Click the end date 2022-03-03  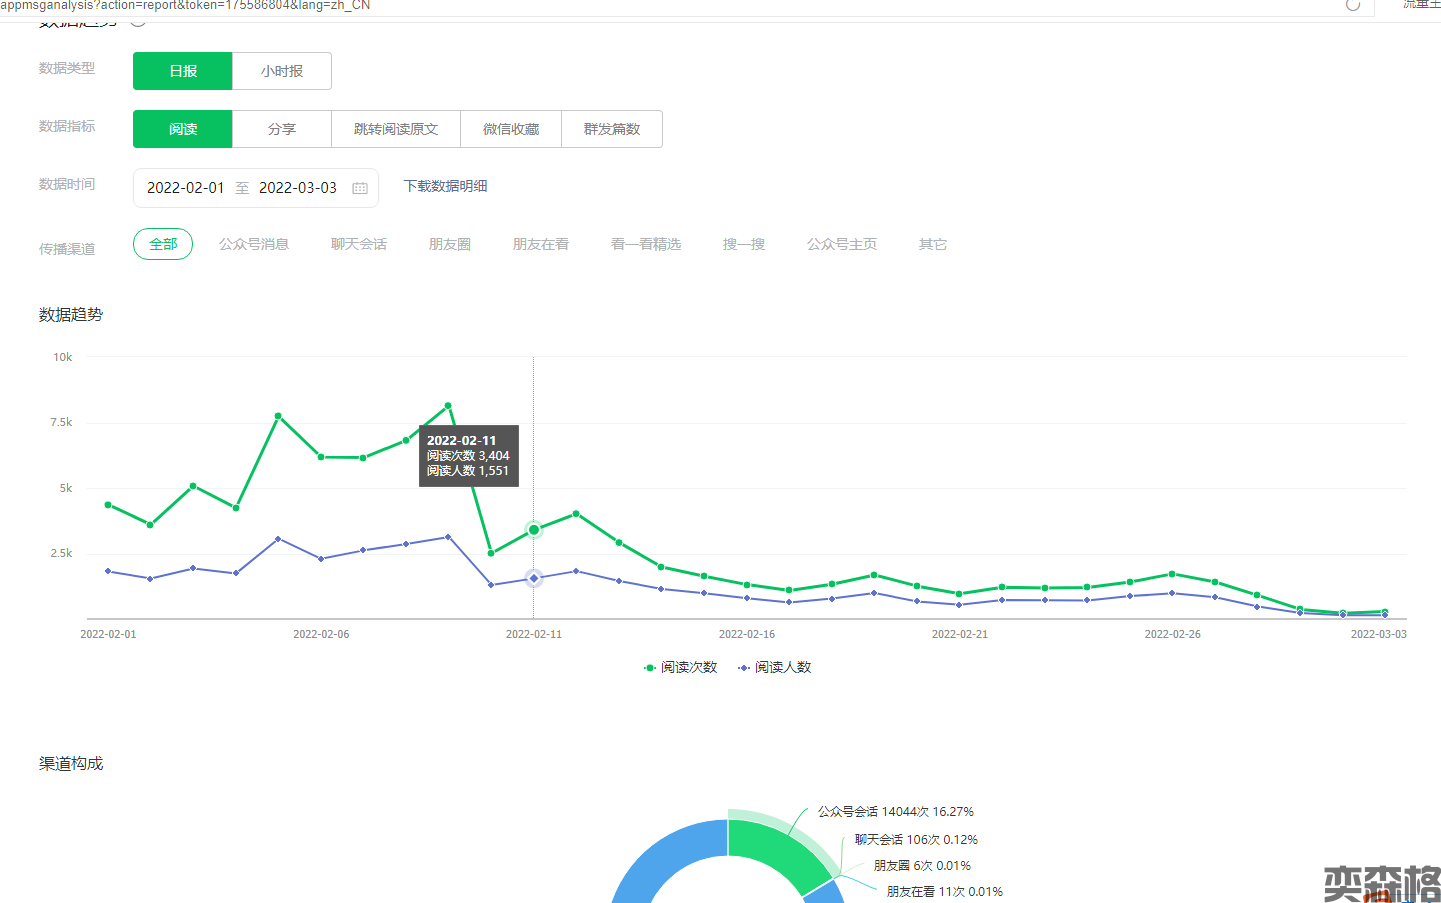[x=298, y=188]
